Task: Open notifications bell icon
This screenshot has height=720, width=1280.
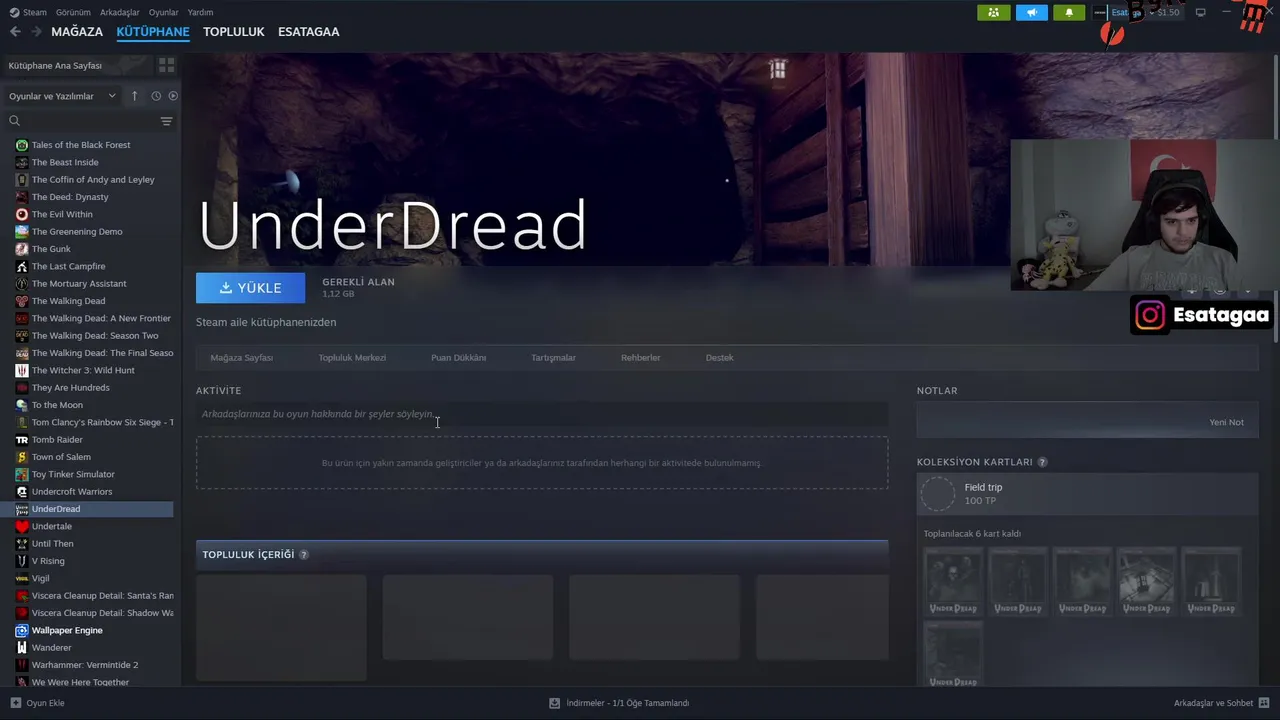Action: 1069,12
